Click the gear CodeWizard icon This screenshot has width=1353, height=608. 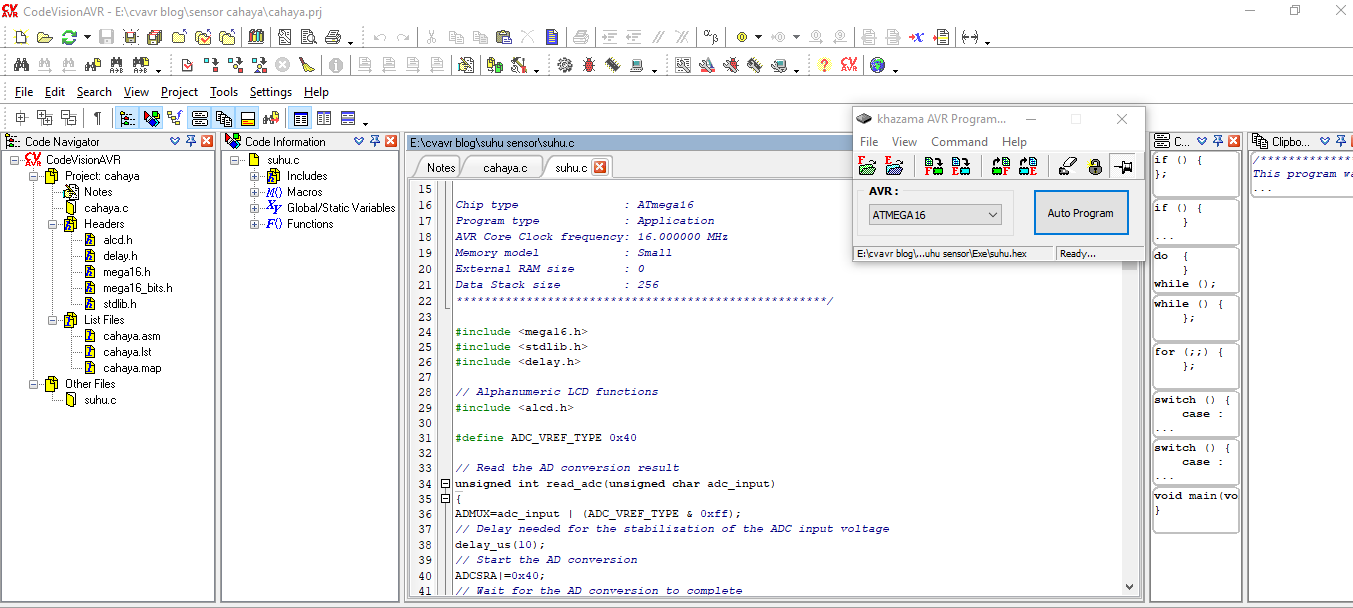click(565, 65)
